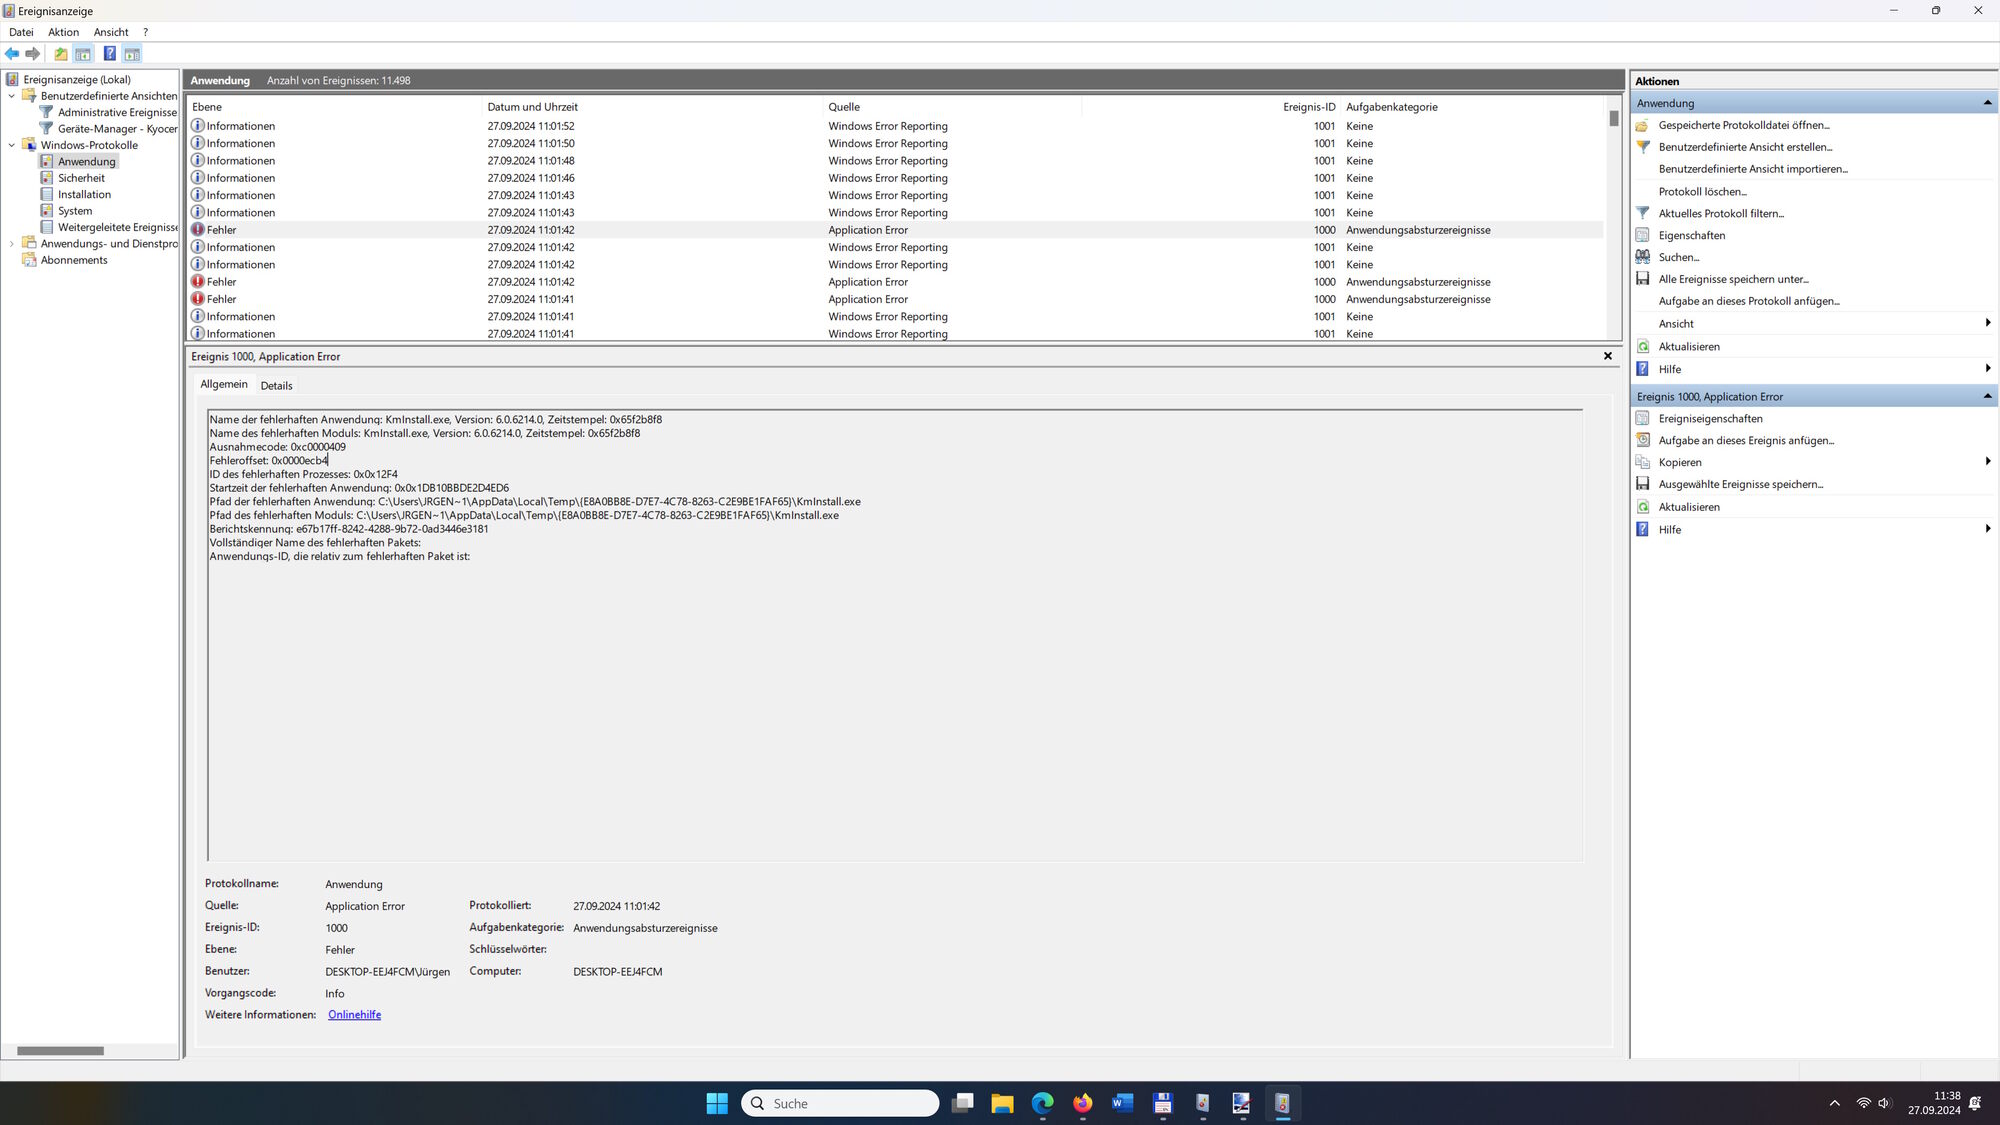Open the Datei menu

pos(21,32)
